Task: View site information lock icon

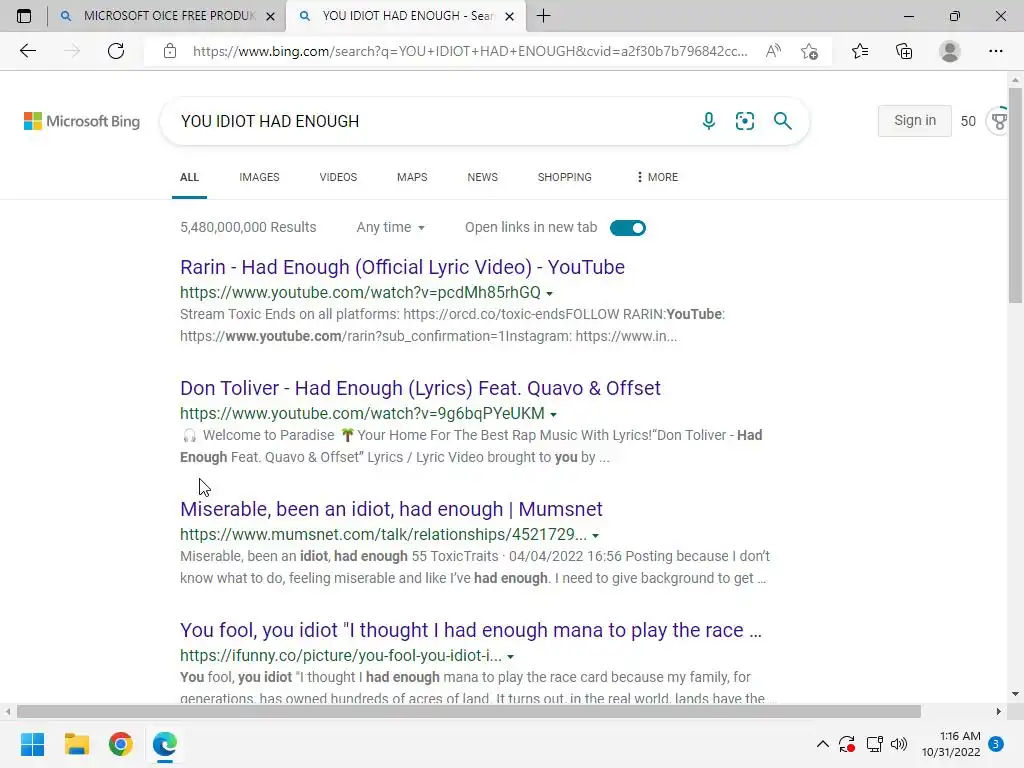Action: pos(170,51)
